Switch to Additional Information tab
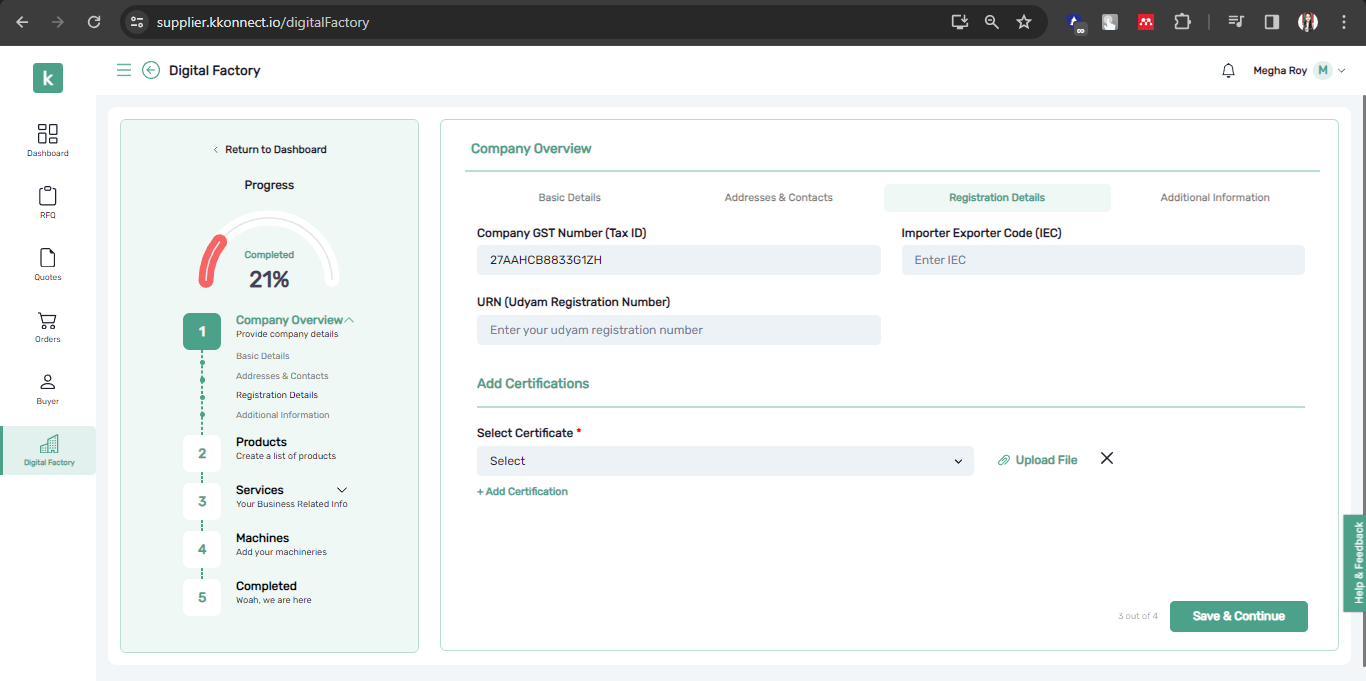This screenshot has height=681, width=1366. 1214,198
